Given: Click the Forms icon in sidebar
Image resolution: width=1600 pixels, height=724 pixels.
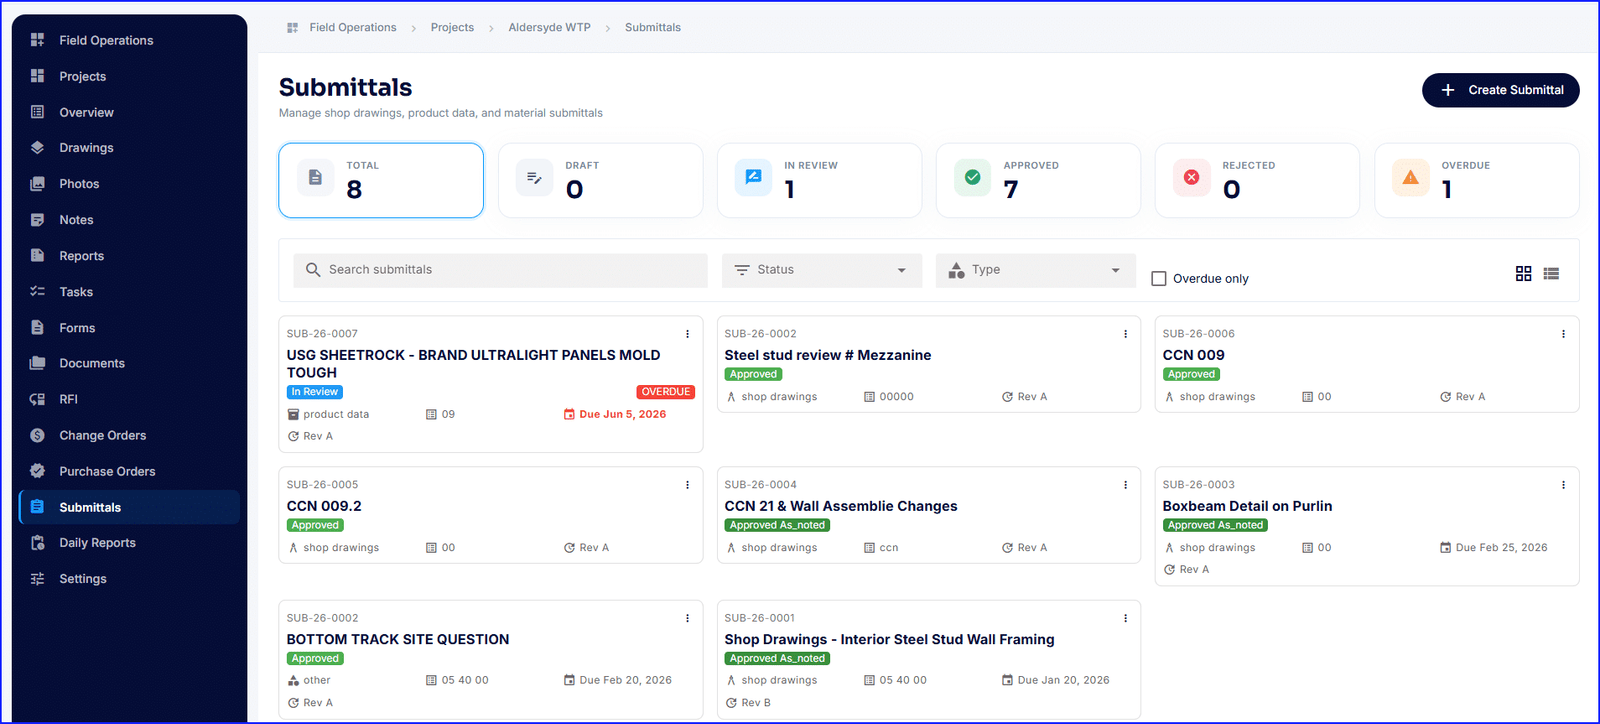Looking at the screenshot, I should [38, 328].
